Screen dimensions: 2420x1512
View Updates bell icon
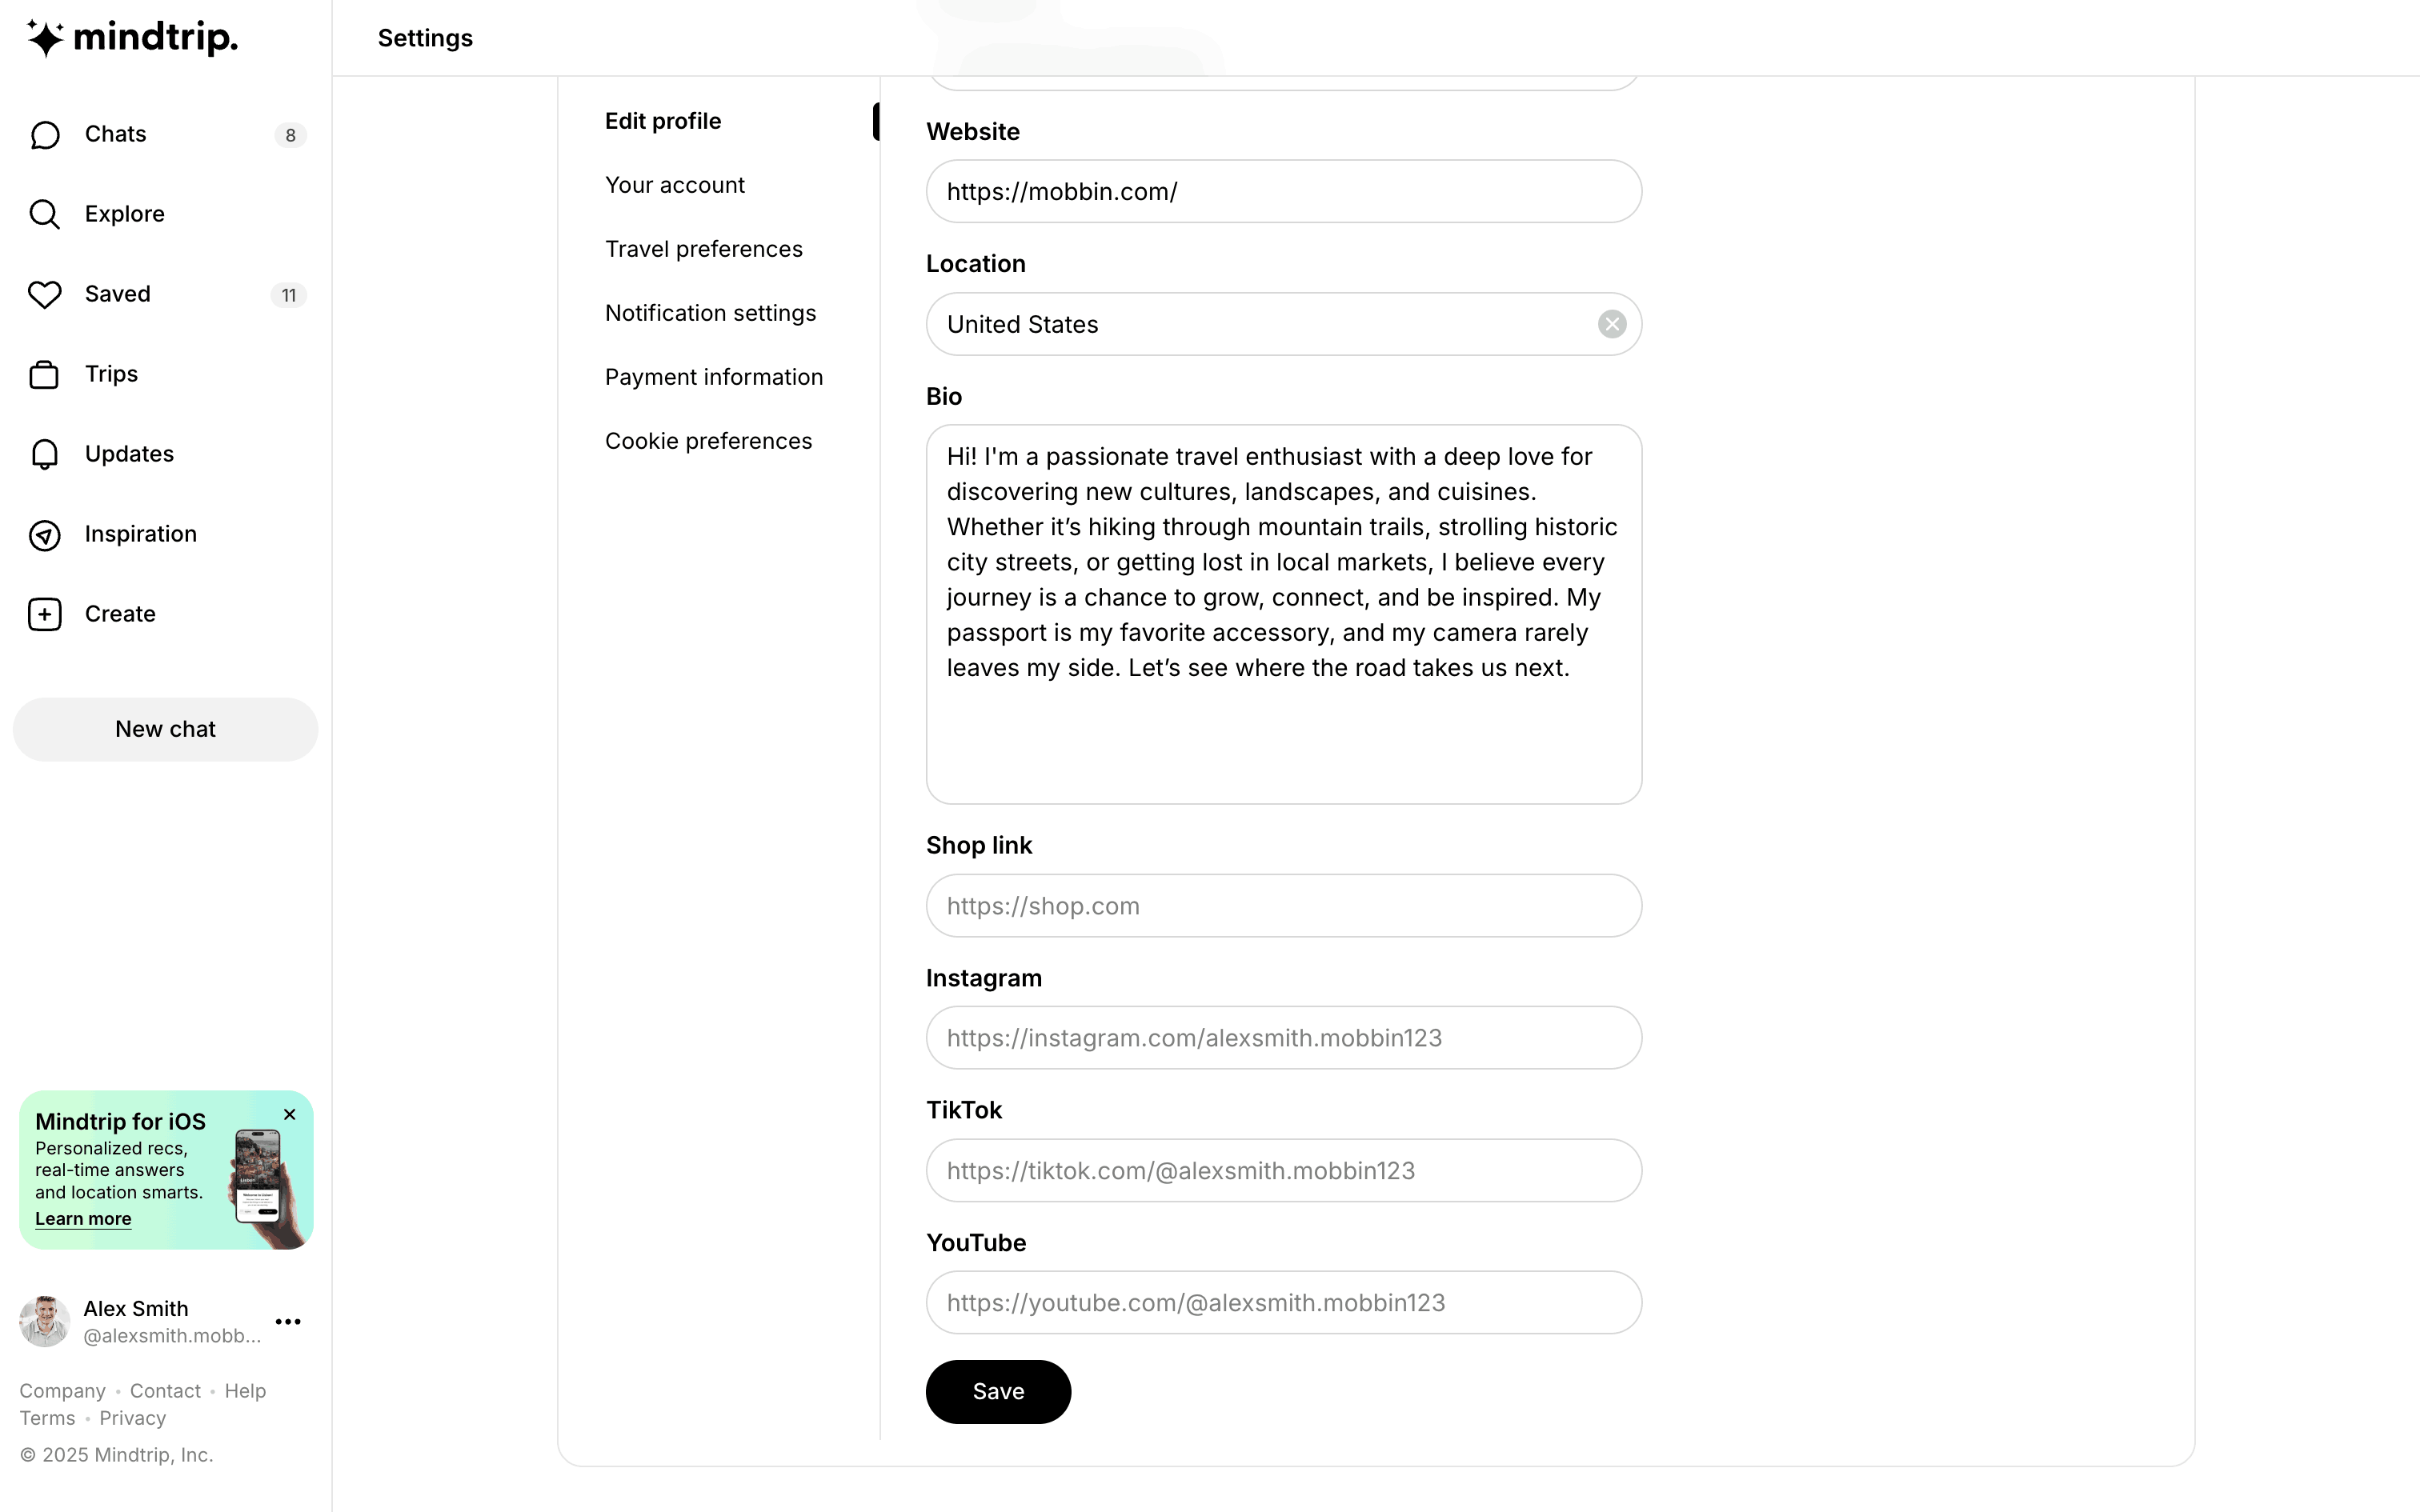click(44, 454)
